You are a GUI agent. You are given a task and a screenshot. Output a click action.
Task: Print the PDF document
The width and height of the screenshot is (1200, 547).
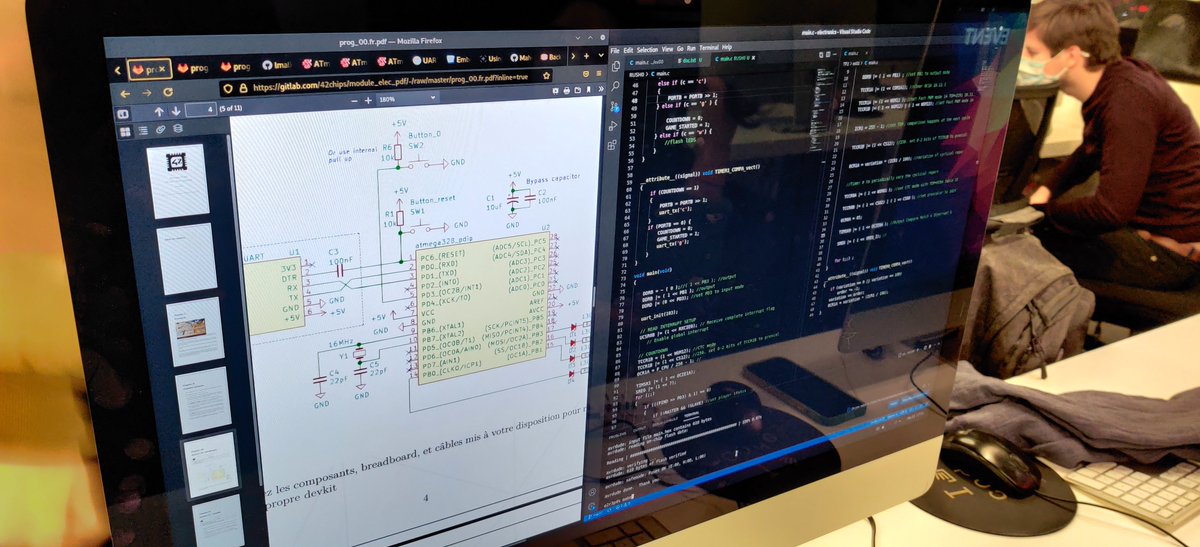pos(567,91)
